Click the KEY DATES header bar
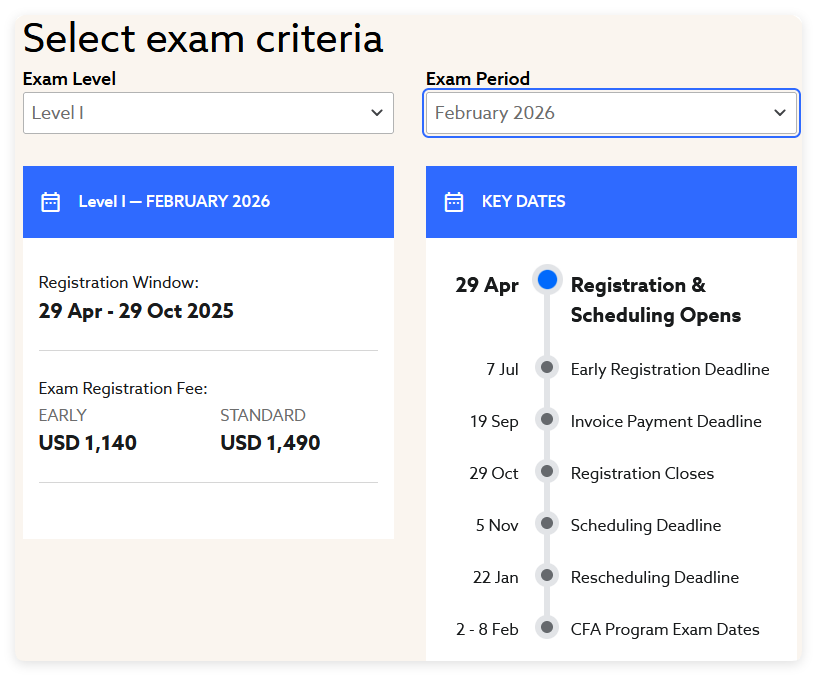 (611, 202)
